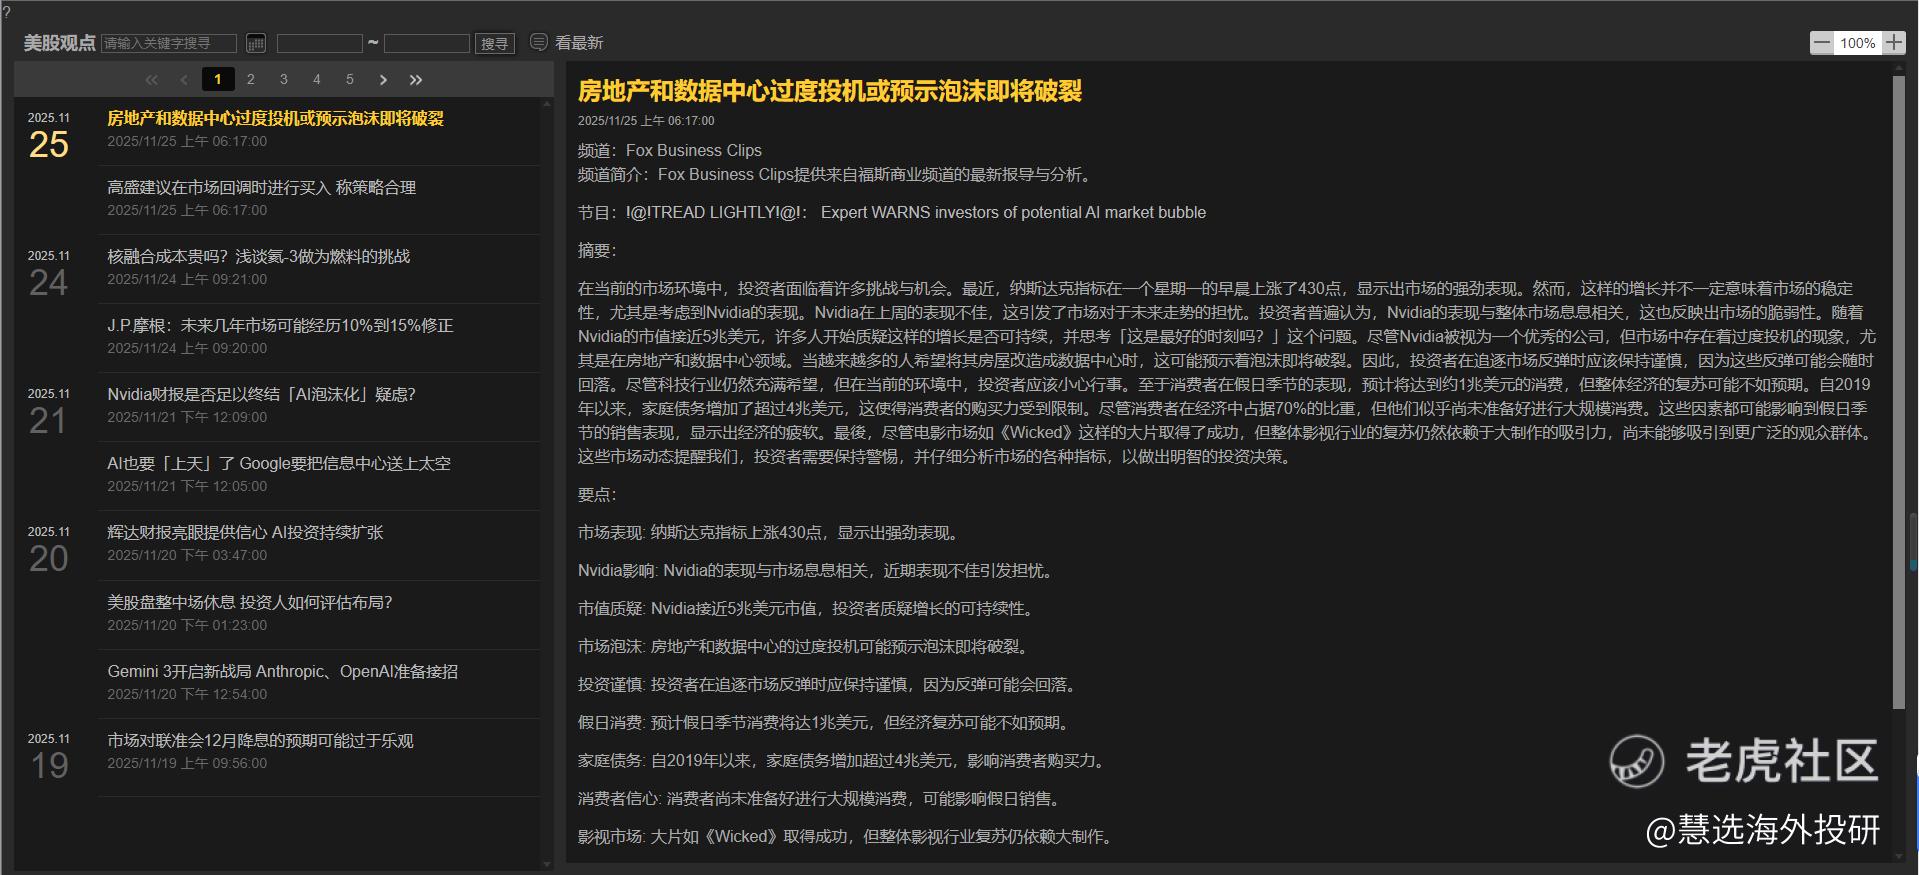Click the 影视市场 key point line
This screenshot has height=875, width=1919.
848,836
